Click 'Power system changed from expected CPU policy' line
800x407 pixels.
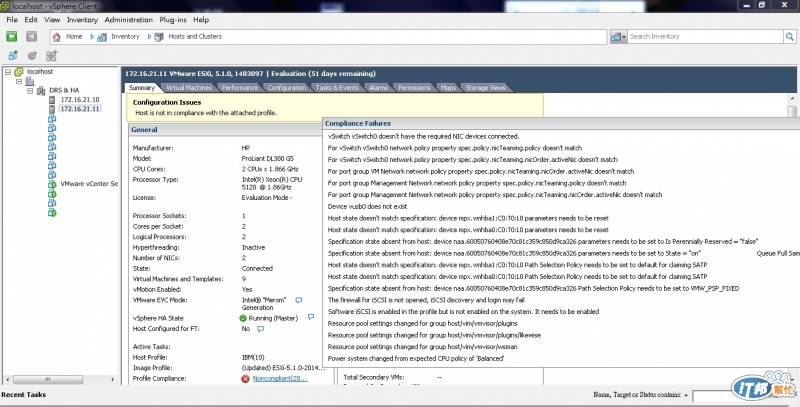tap(416, 359)
